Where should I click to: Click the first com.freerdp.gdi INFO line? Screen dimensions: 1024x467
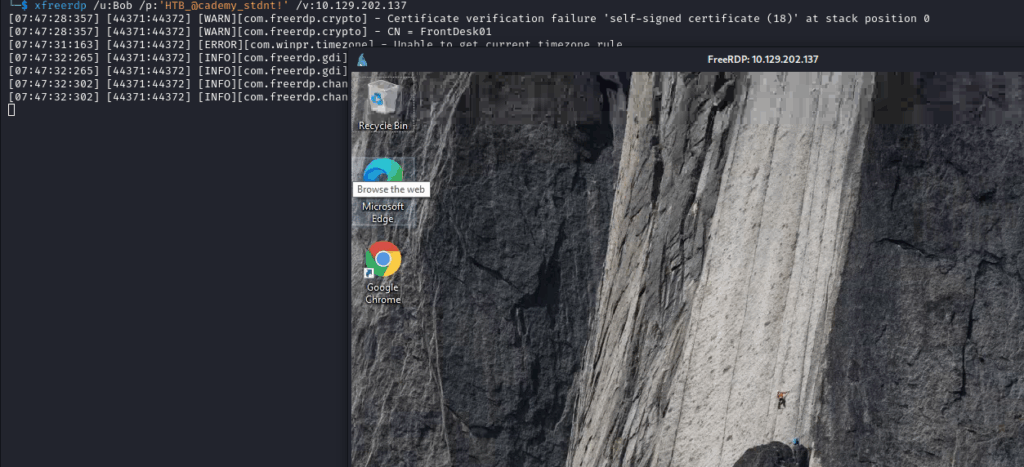180,57
